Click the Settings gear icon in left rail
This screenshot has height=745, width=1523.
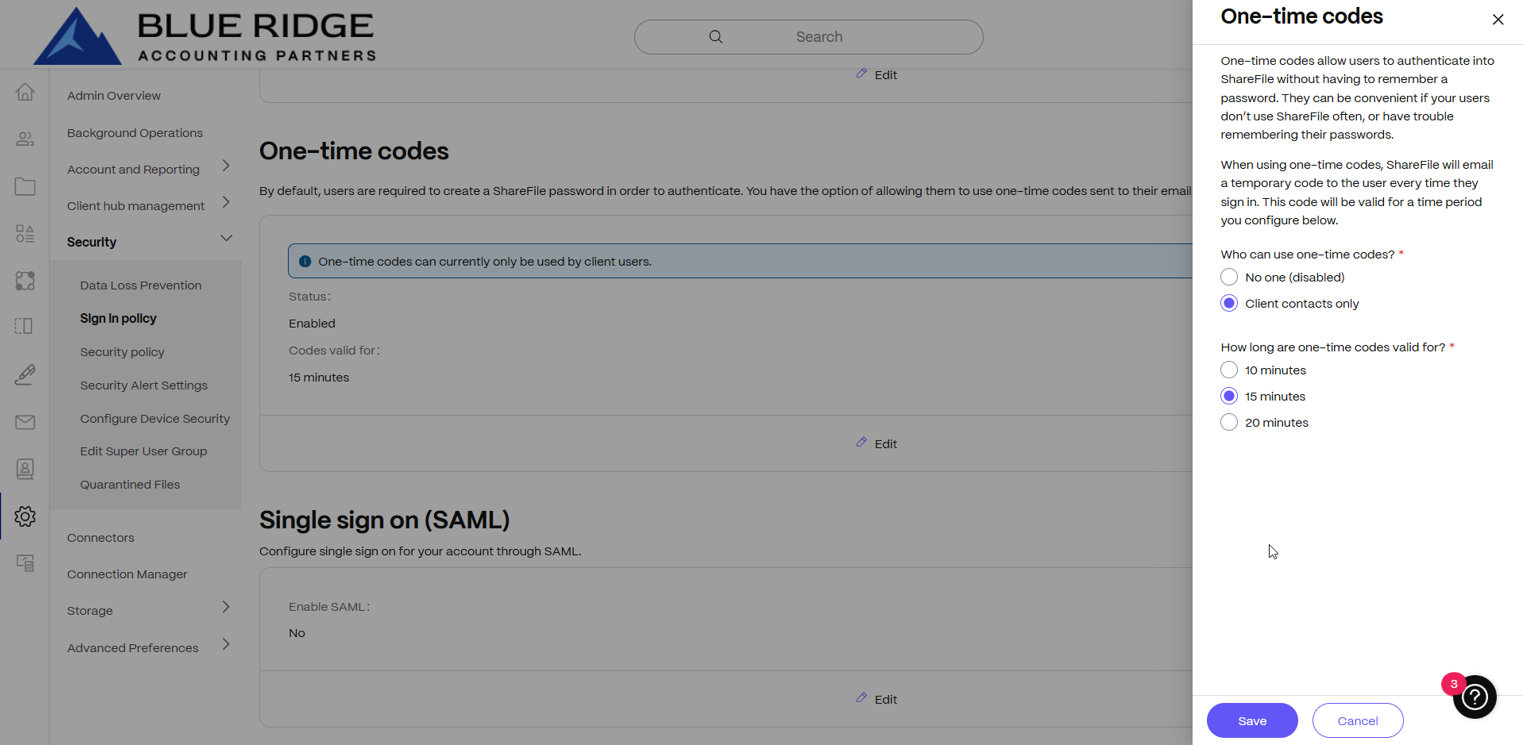tap(25, 516)
